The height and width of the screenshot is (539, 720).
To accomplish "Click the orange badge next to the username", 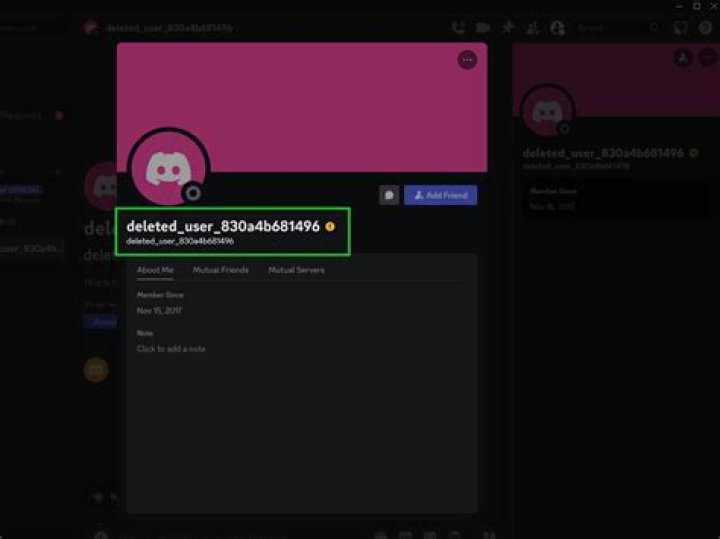I will click(330, 227).
